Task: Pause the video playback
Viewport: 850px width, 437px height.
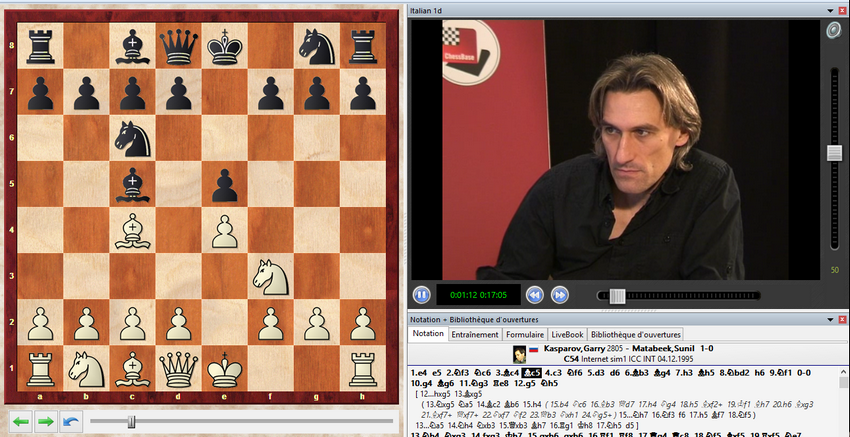Action: click(422, 295)
